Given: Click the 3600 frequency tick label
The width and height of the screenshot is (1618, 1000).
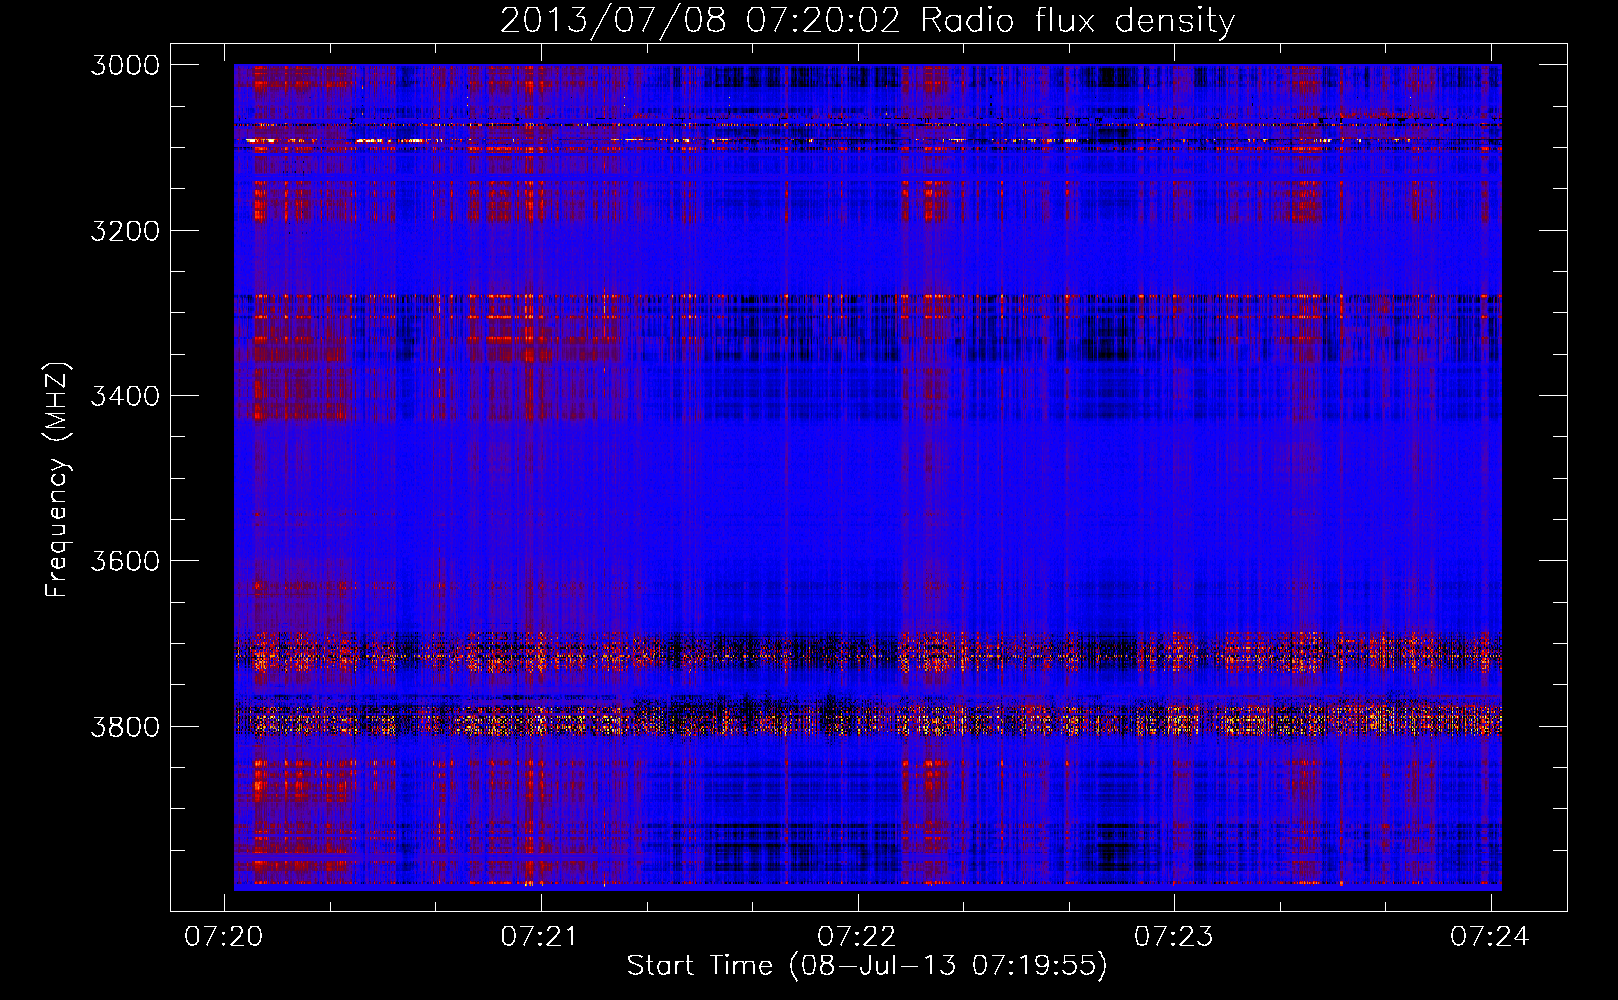Looking at the screenshot, I should pyautogui.click(x=125, y=561).
